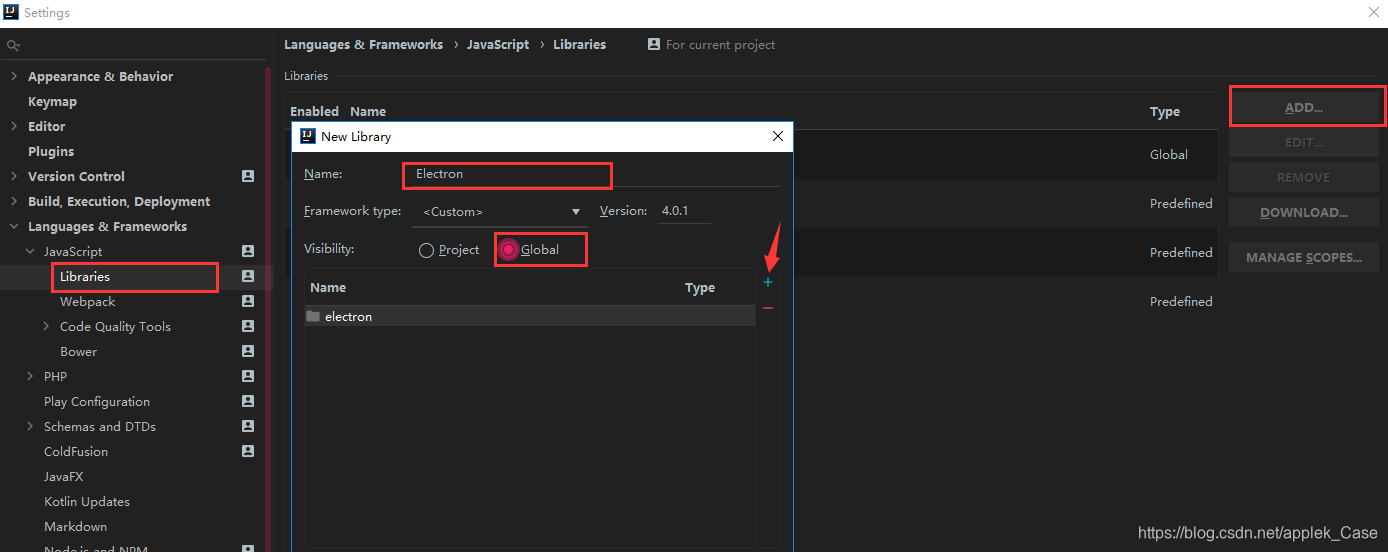Click the DOWNLOAD... button

click(x=1304, y=212)
